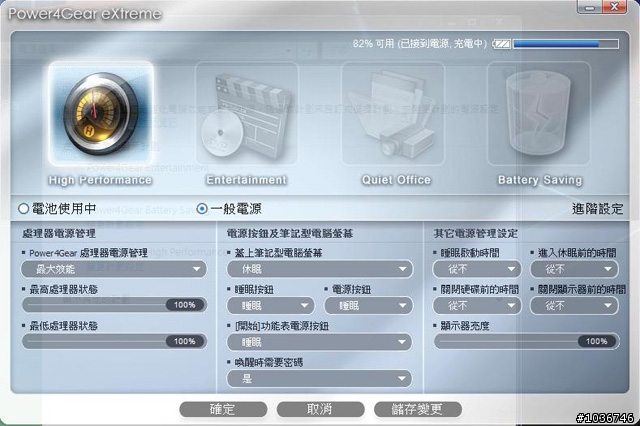
Task: Select the 電池使用中 radio button
Action: tap(23, 209)
